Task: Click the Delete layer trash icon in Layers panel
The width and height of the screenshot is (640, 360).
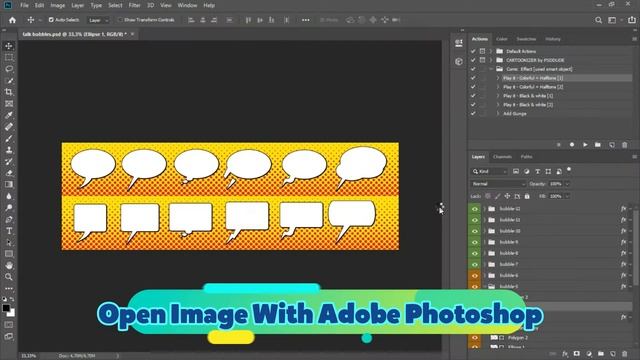Action: 624,353
